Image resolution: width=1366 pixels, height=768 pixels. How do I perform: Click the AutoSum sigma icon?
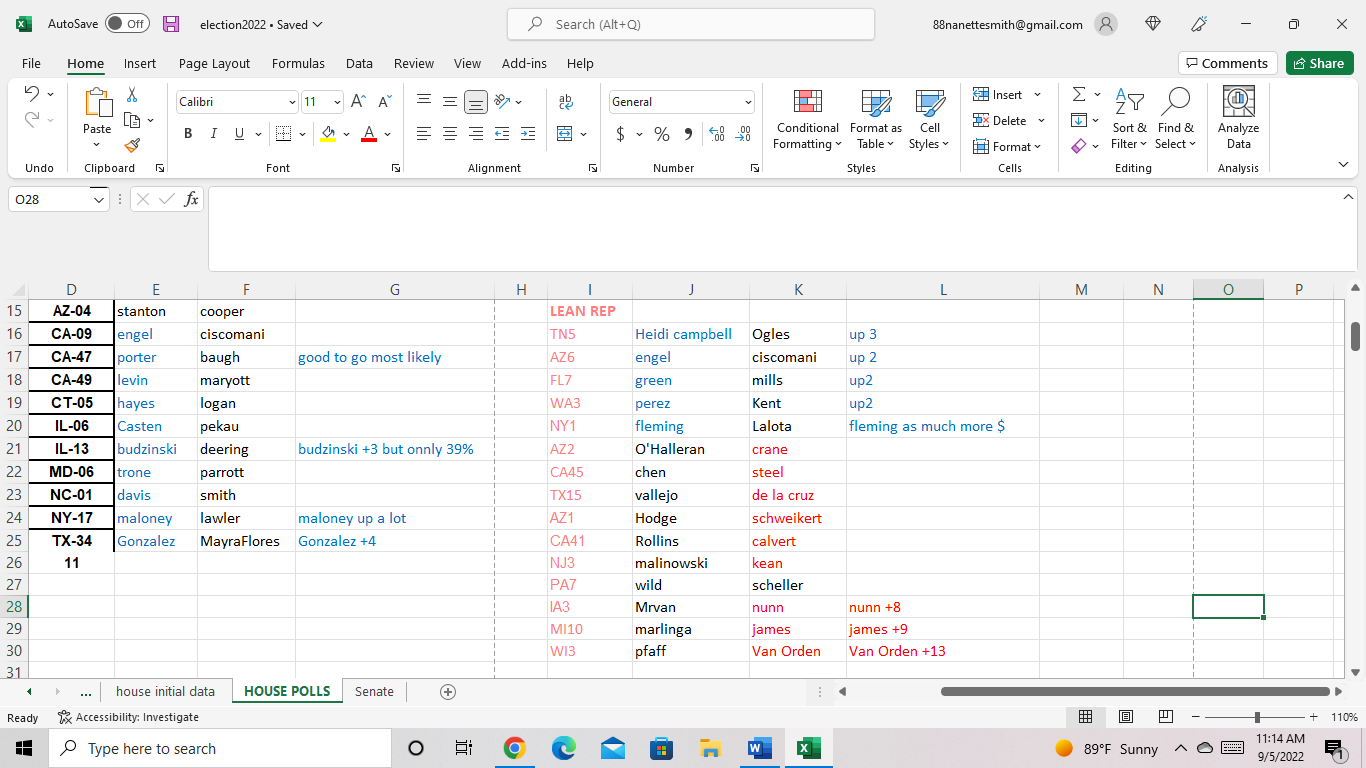(1079, 94)
